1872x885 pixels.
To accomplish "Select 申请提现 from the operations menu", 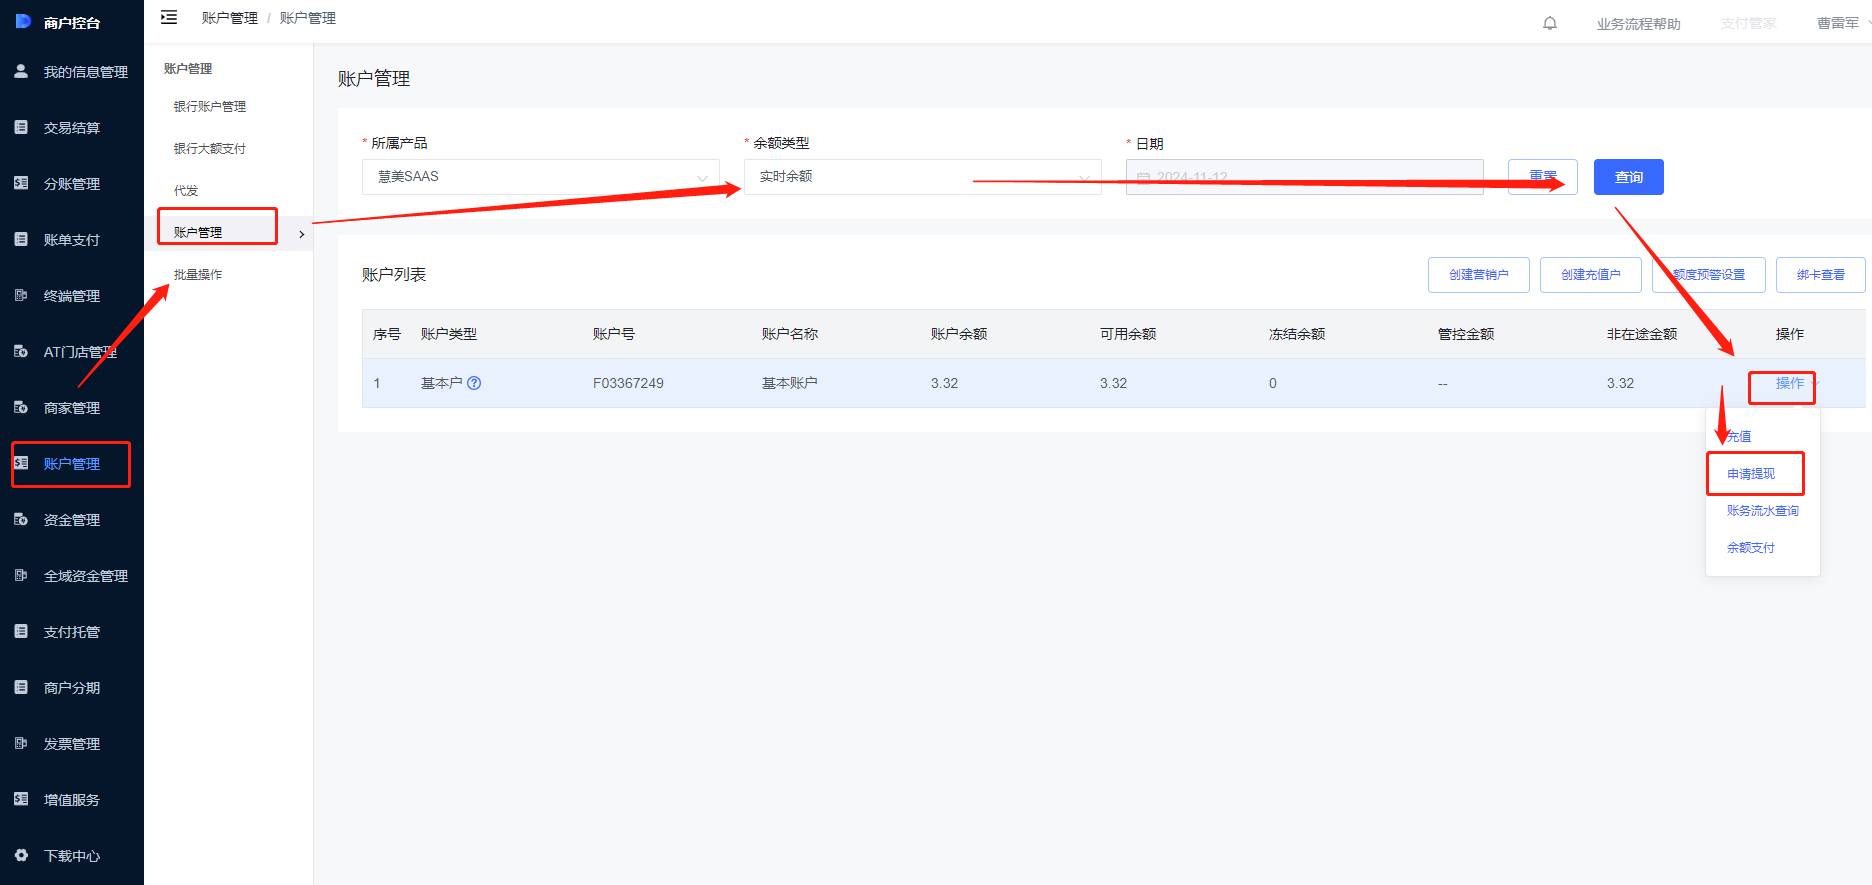I will [1751, 474].
